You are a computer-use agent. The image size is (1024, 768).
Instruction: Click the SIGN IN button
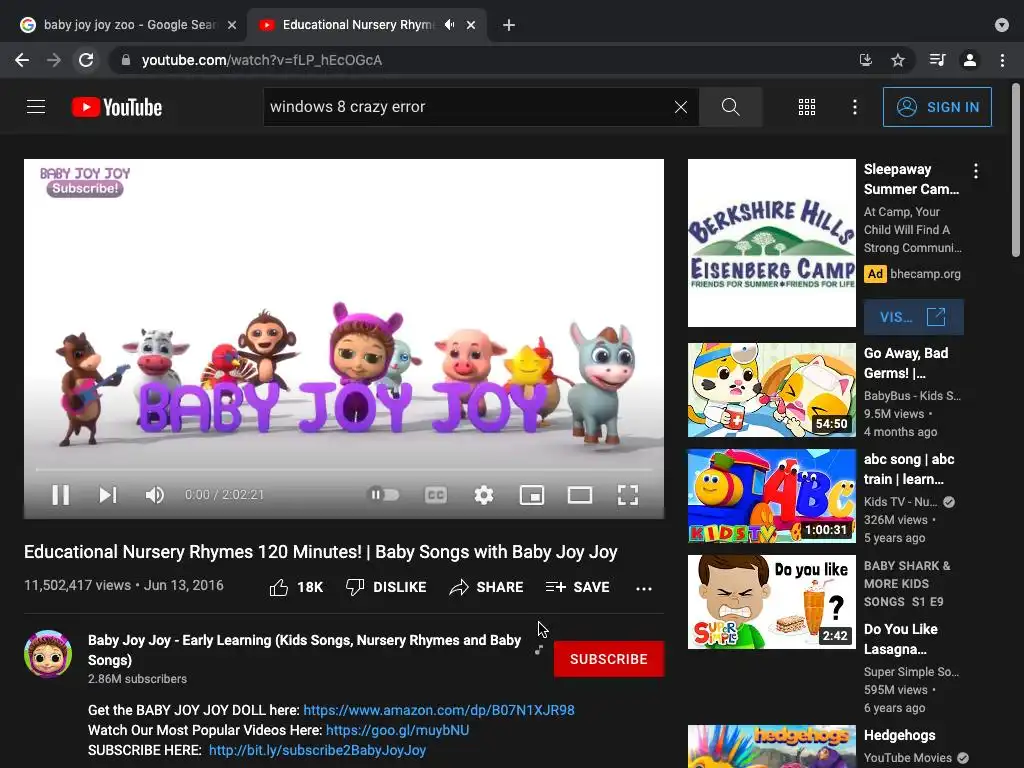937,106
